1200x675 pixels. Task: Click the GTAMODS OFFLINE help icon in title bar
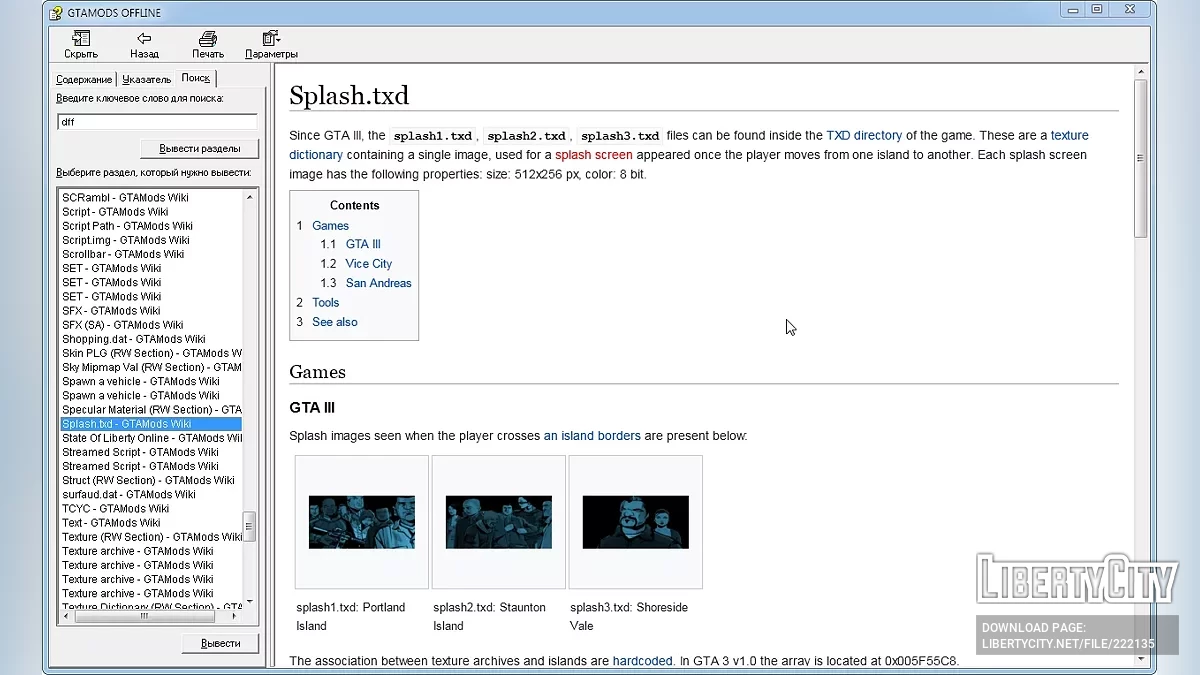(56, 12)
